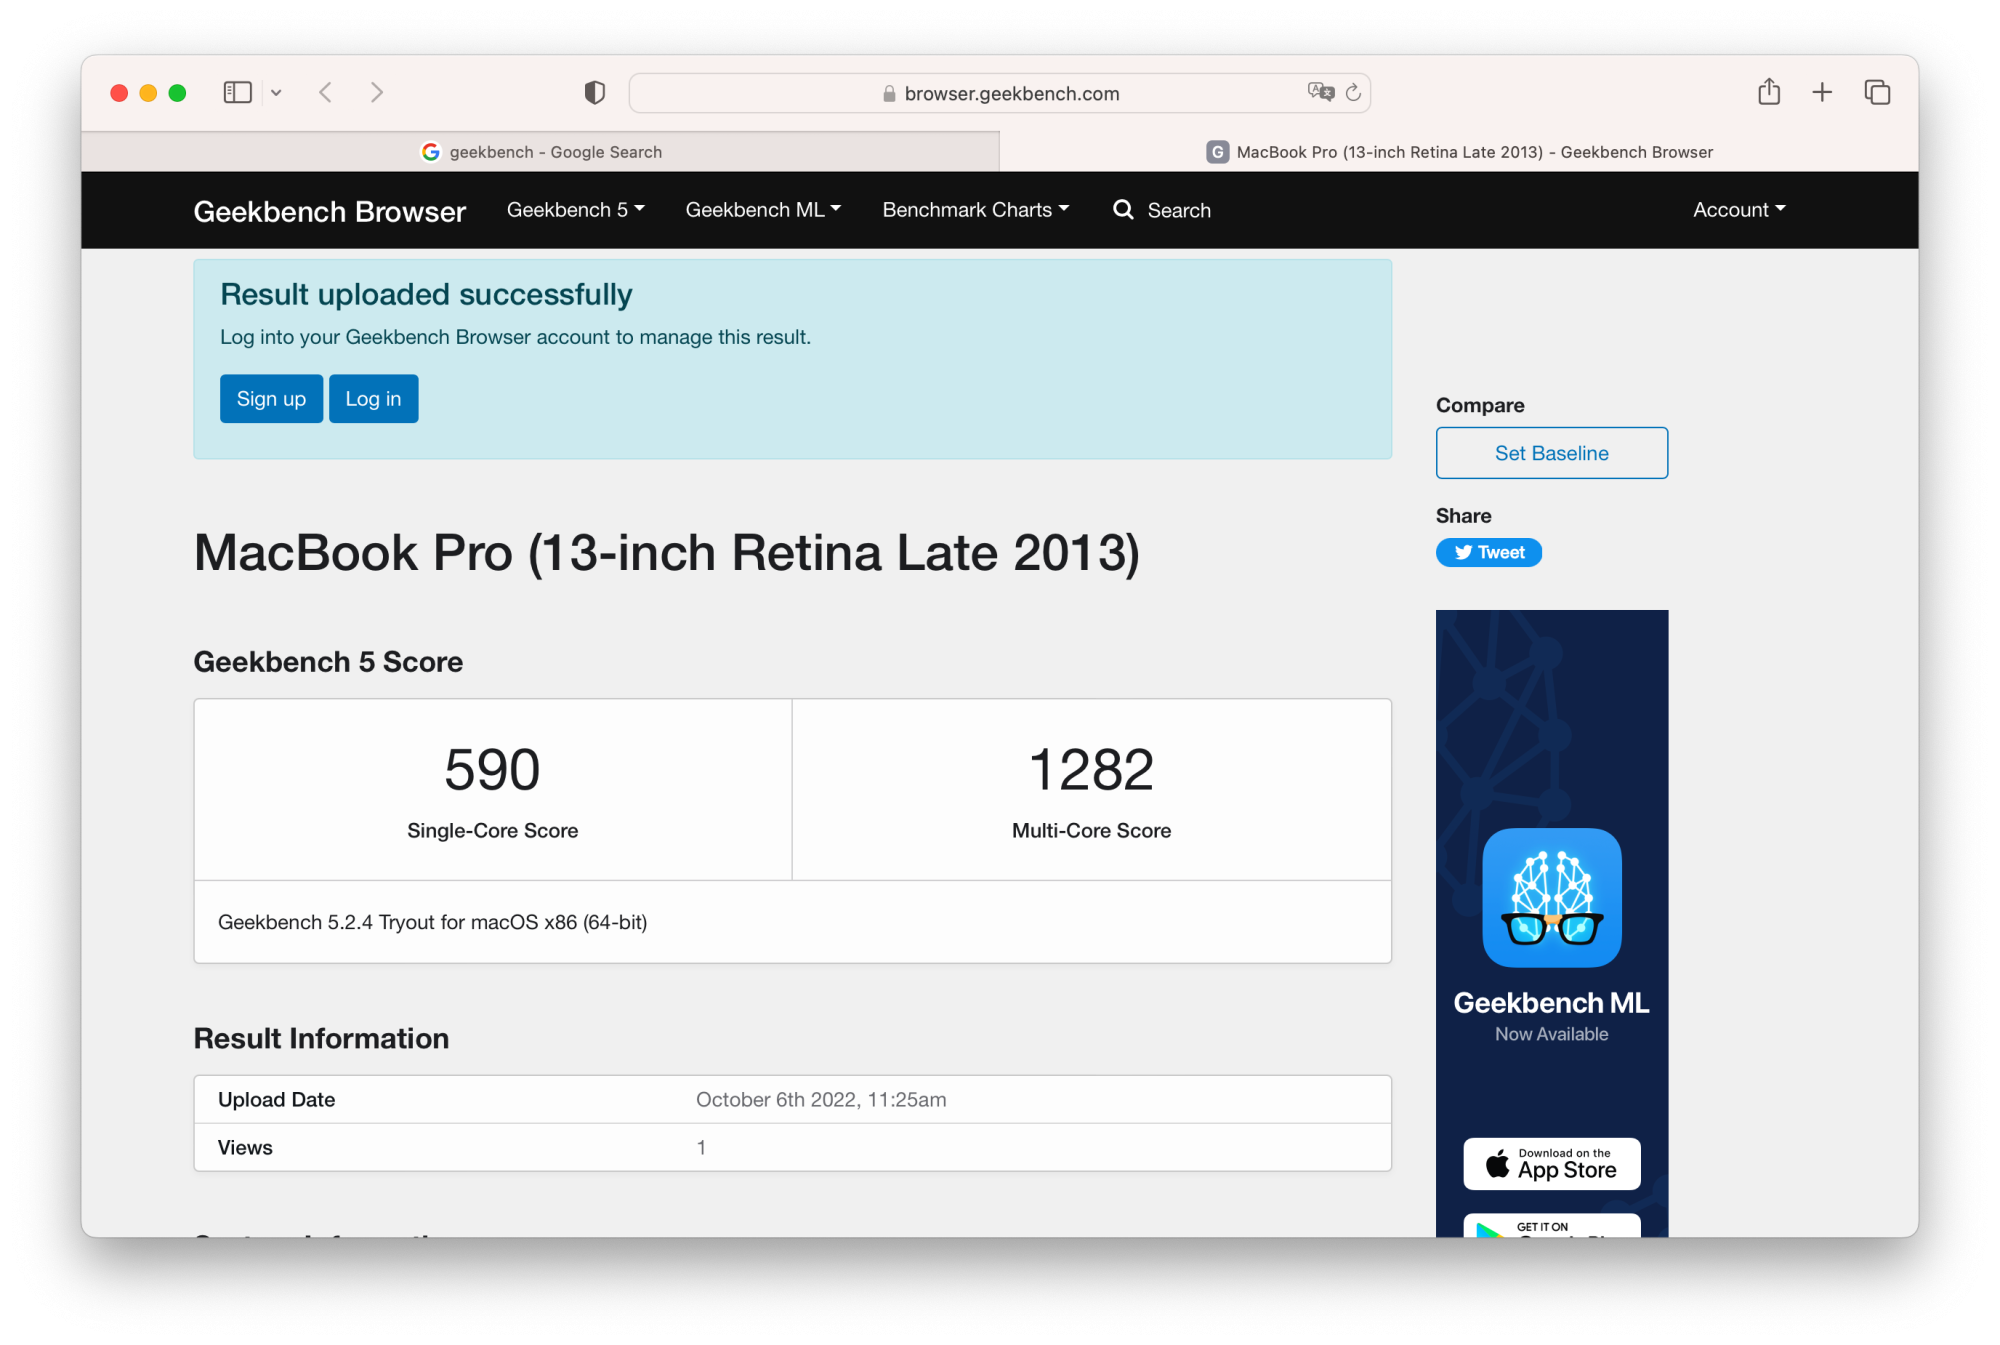Expand the sidebar chevron dropdown
This screenshot has height=1345, width=2000.
[x=276, y=93]
